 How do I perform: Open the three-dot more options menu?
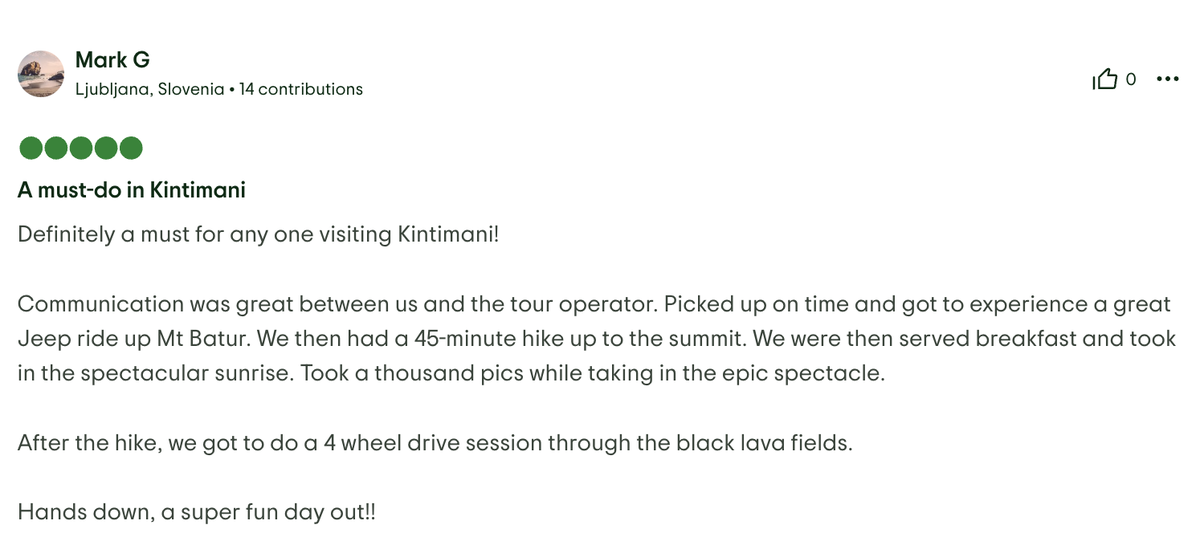pos(1167,79)
